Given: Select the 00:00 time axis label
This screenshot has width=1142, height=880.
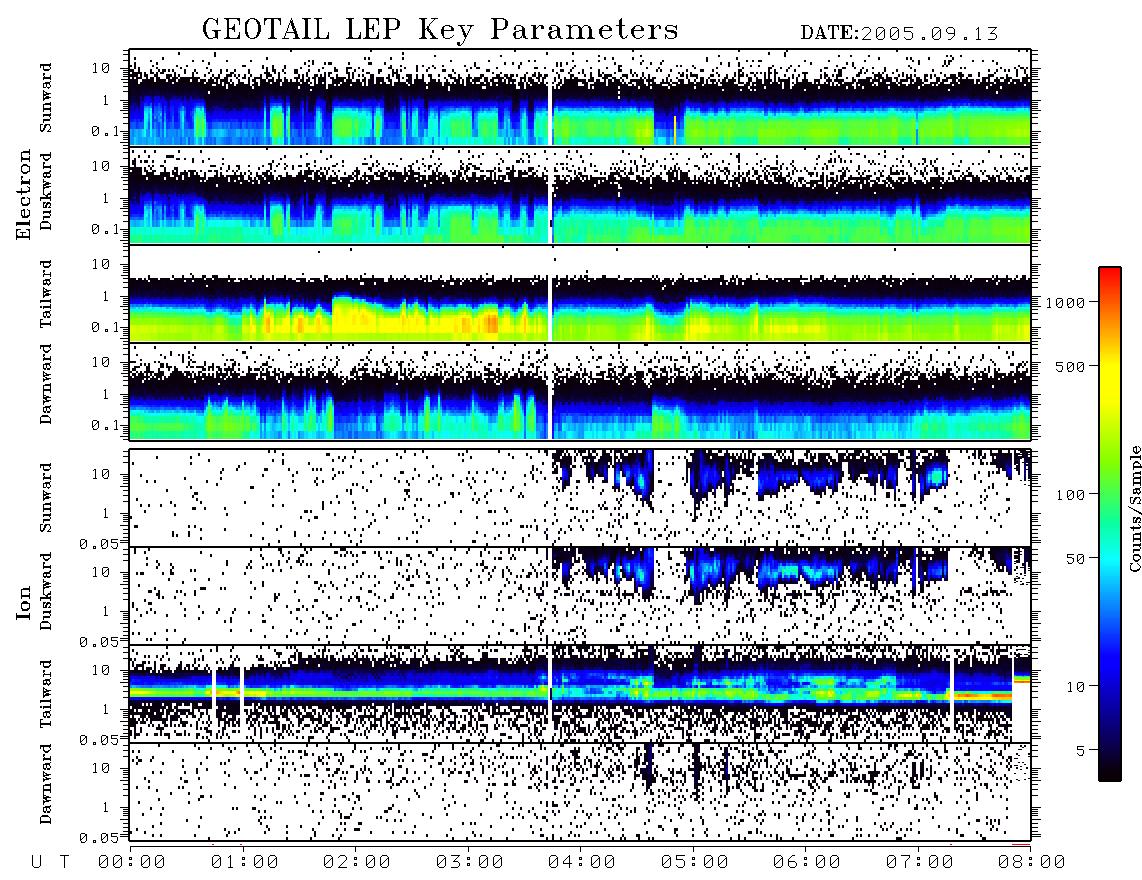Looking at the screenshot, I should click(x=132, y=863).
